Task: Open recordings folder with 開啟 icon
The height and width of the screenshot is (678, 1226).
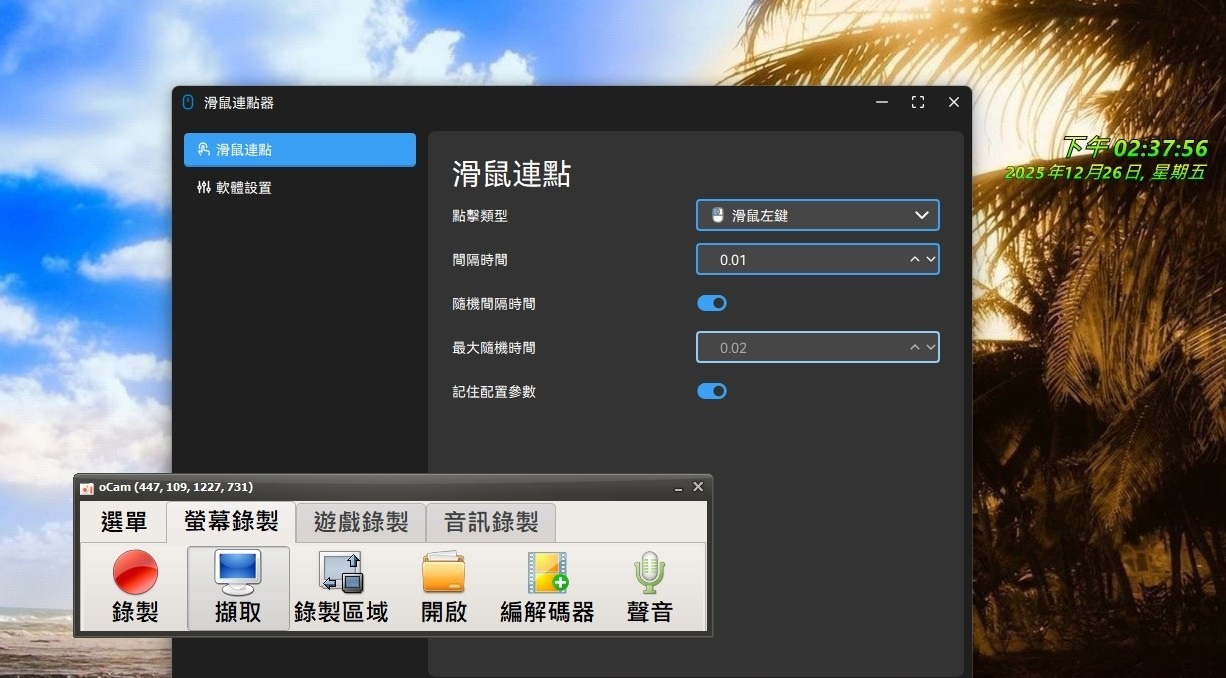Action: [443, 572]
